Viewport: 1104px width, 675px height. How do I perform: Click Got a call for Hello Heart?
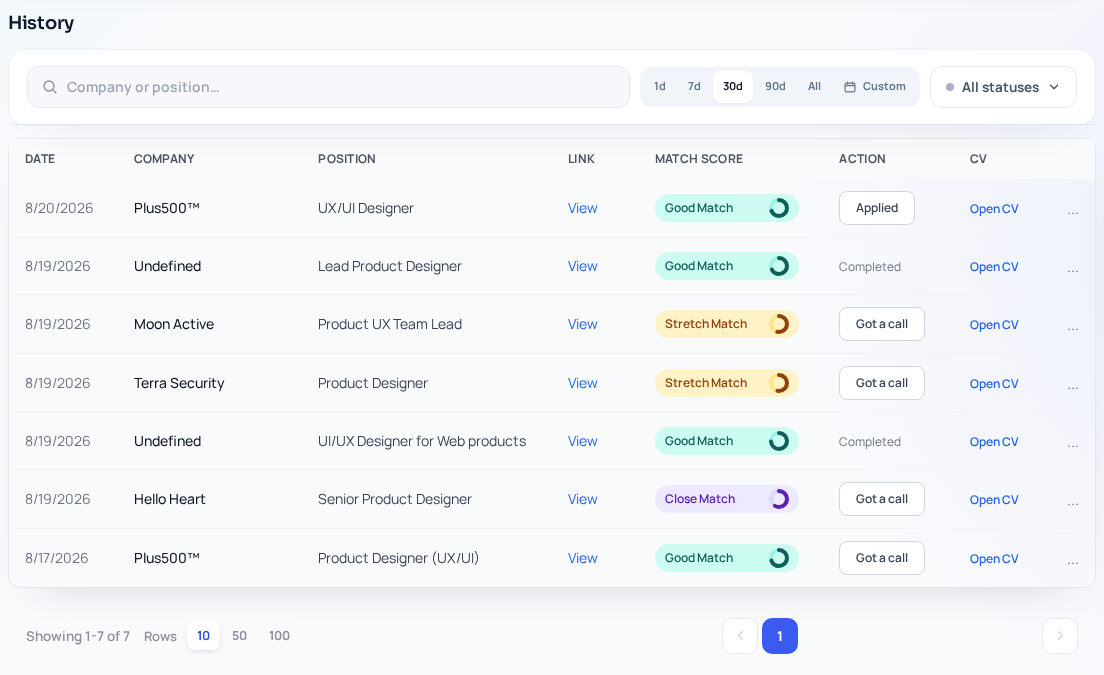click(x=882, y=499)
